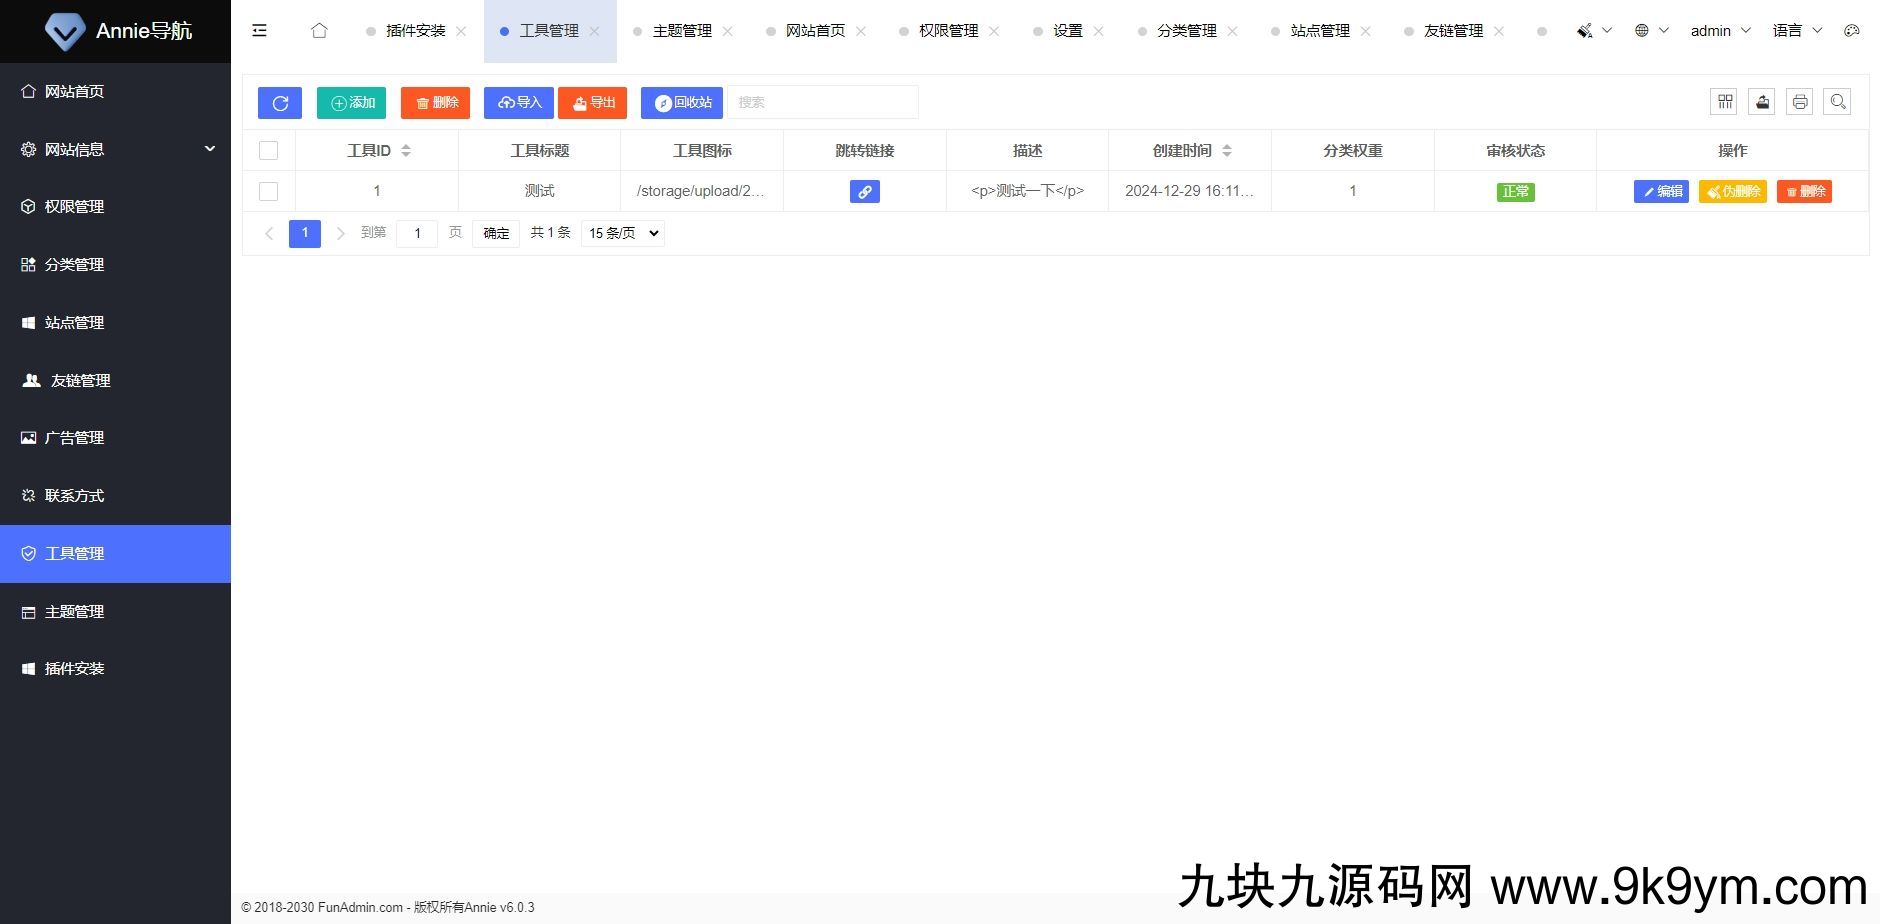Switch to the 设置 tab
The image size is (1880, 924).
pyautogui.click(x=1067, y=31)
